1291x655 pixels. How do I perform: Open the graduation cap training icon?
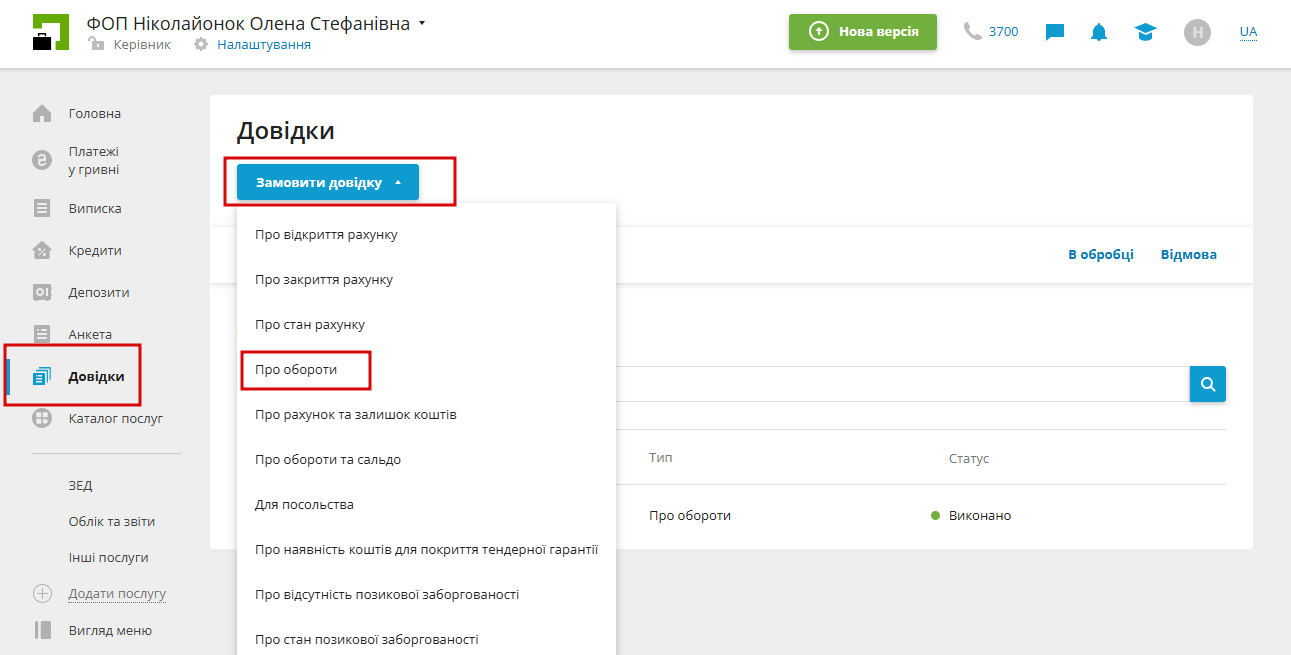click(1145, 32)
